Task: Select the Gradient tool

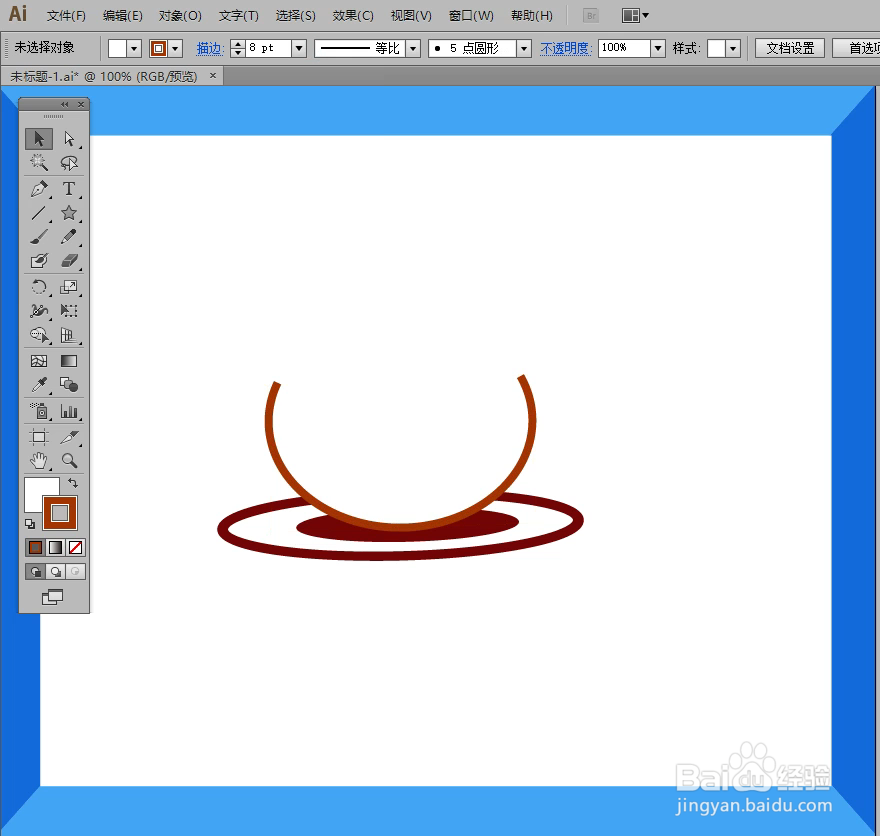Action: 69,361
